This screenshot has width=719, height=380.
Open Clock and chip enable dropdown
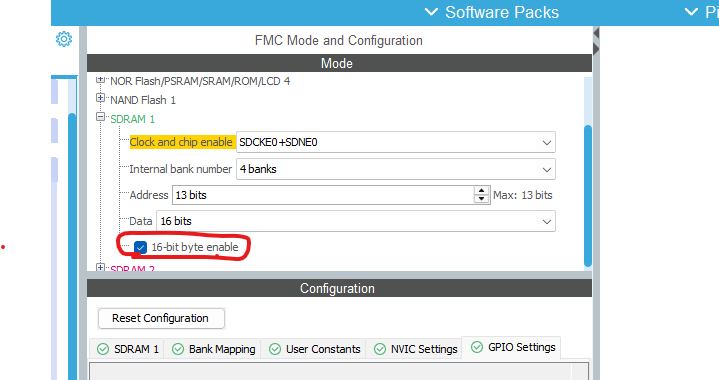[396, 142]
